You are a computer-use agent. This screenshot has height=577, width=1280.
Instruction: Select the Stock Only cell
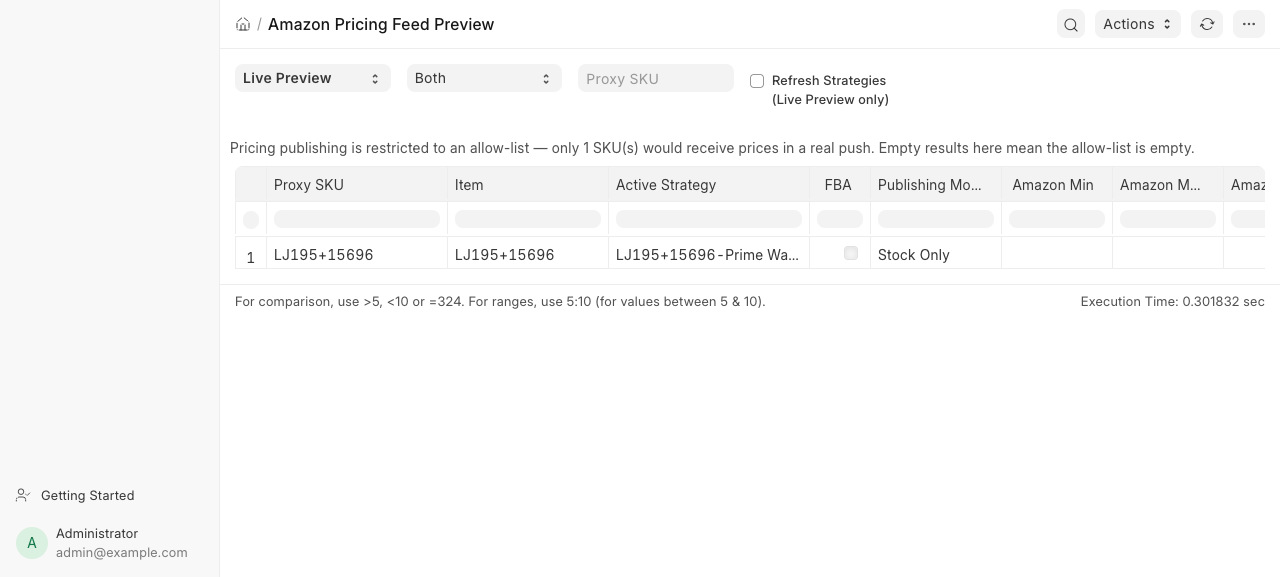pos(936,254)
